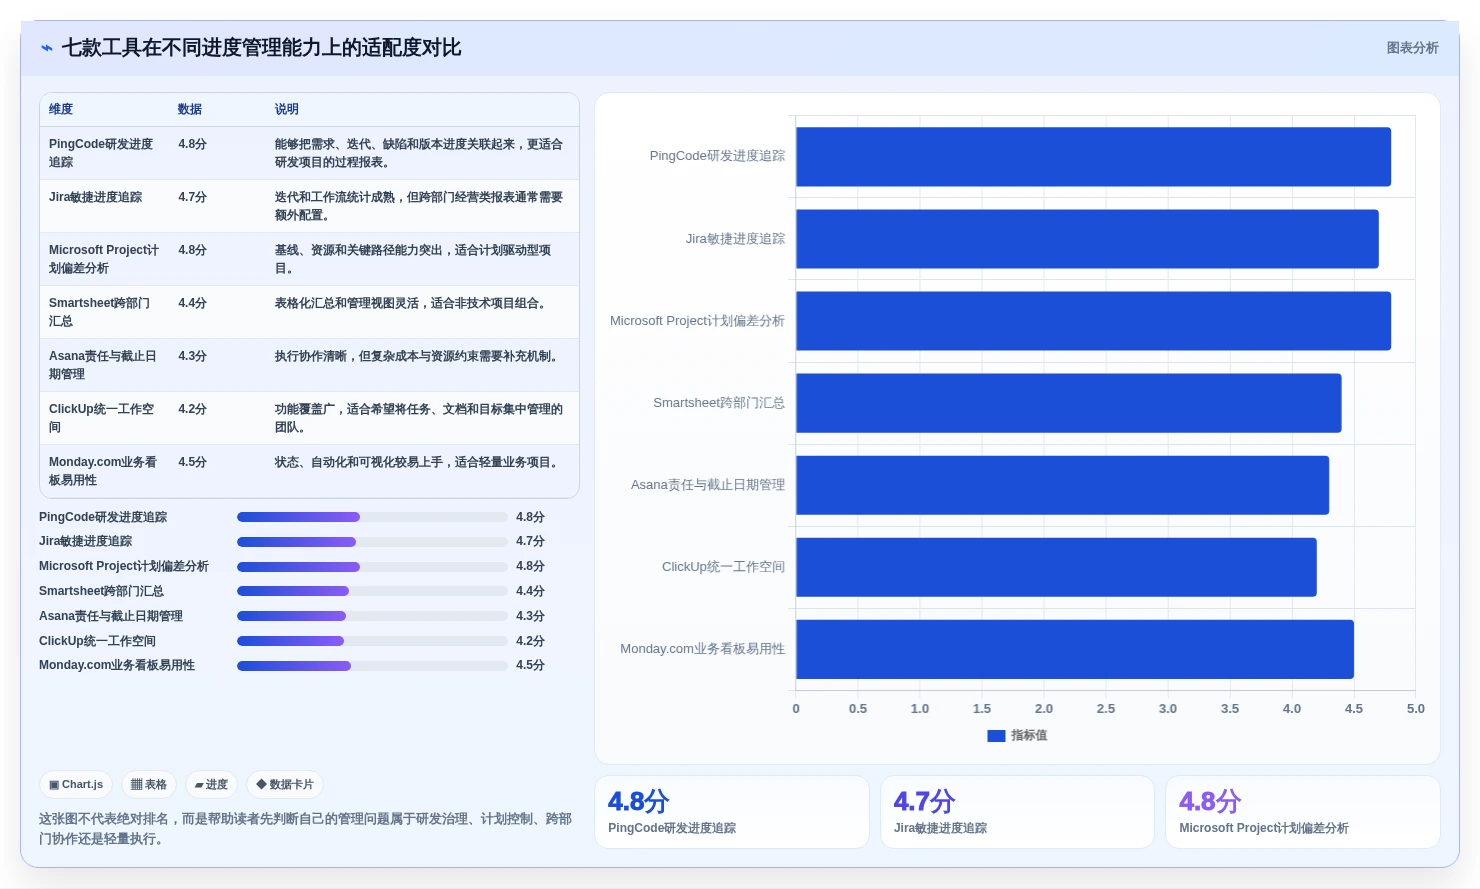Viewport: 1480px width, 889px height.
Task: Click the 说明 column header
Action: 287,109
